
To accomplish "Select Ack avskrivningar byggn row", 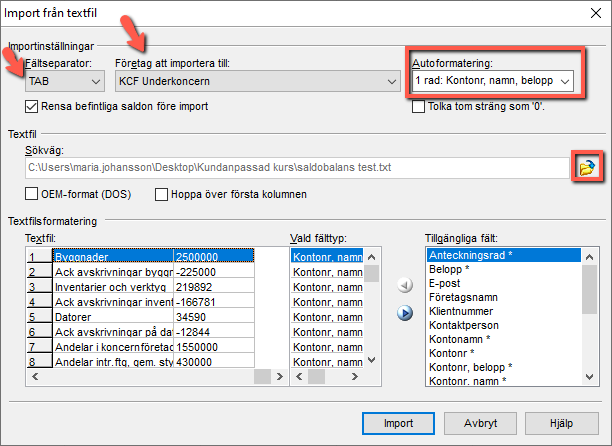I will point(113,272).
